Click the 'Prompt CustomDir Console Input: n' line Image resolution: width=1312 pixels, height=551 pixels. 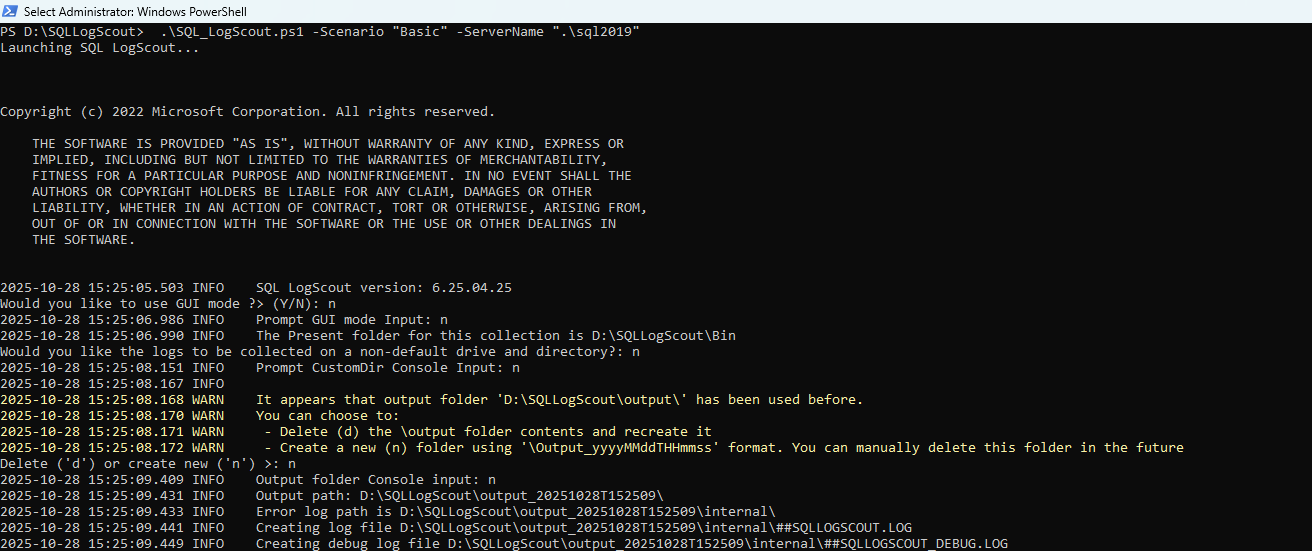(x=260, y=368)
